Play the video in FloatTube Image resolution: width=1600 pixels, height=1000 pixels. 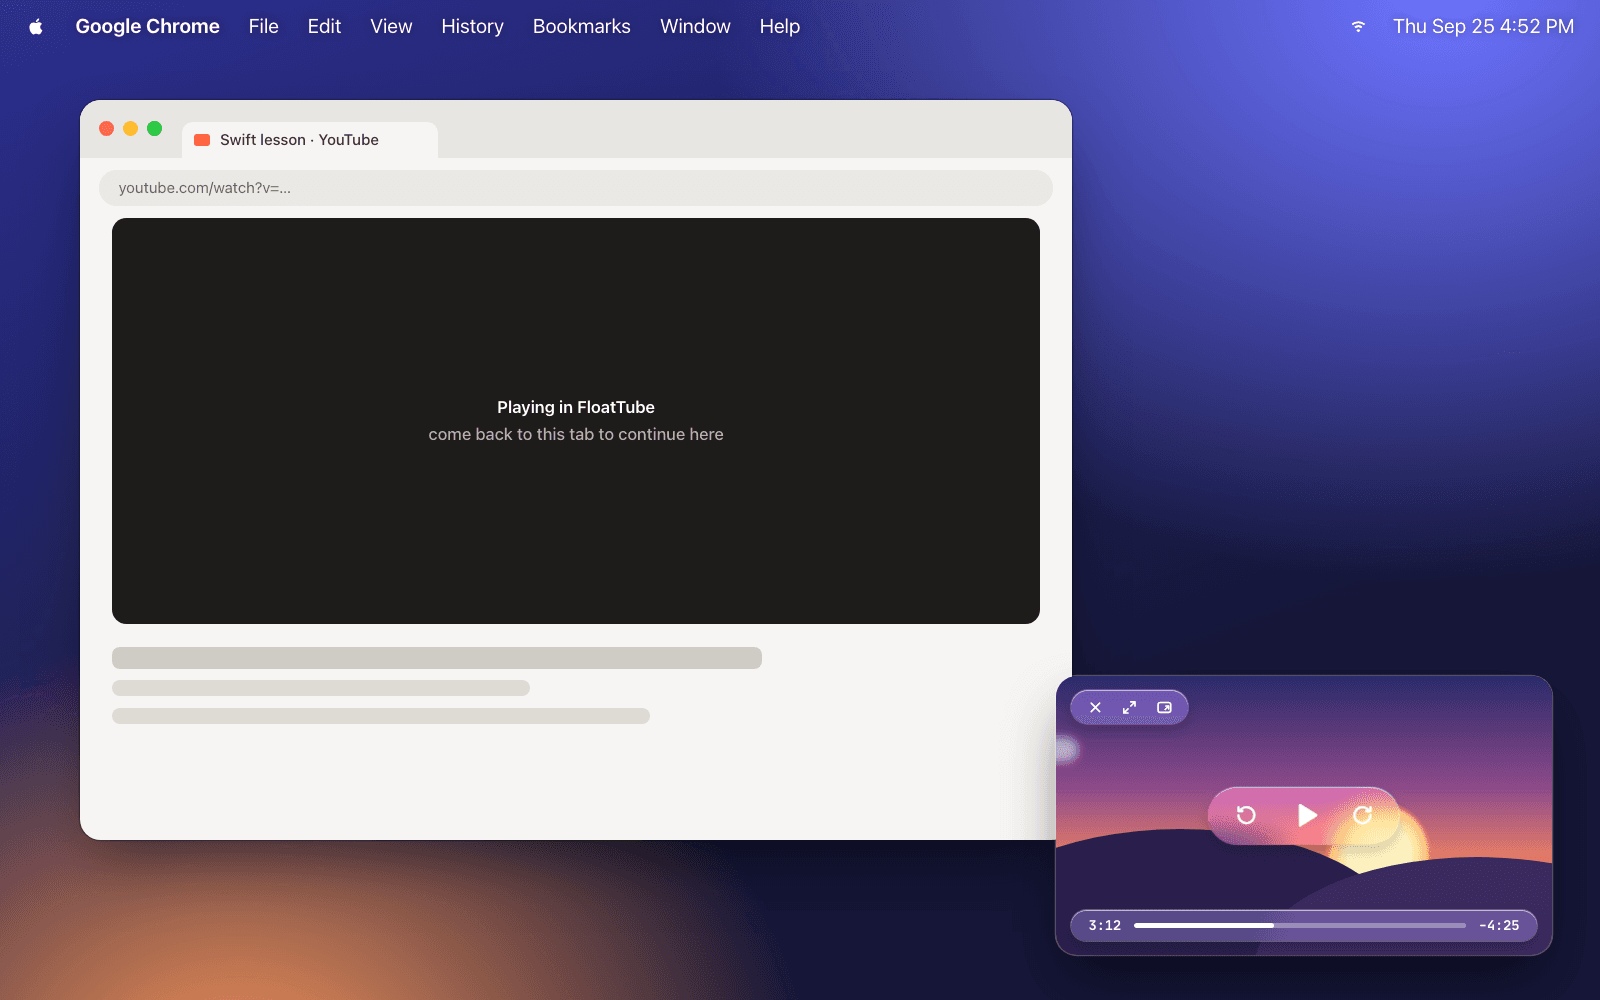coord(1306,815)
